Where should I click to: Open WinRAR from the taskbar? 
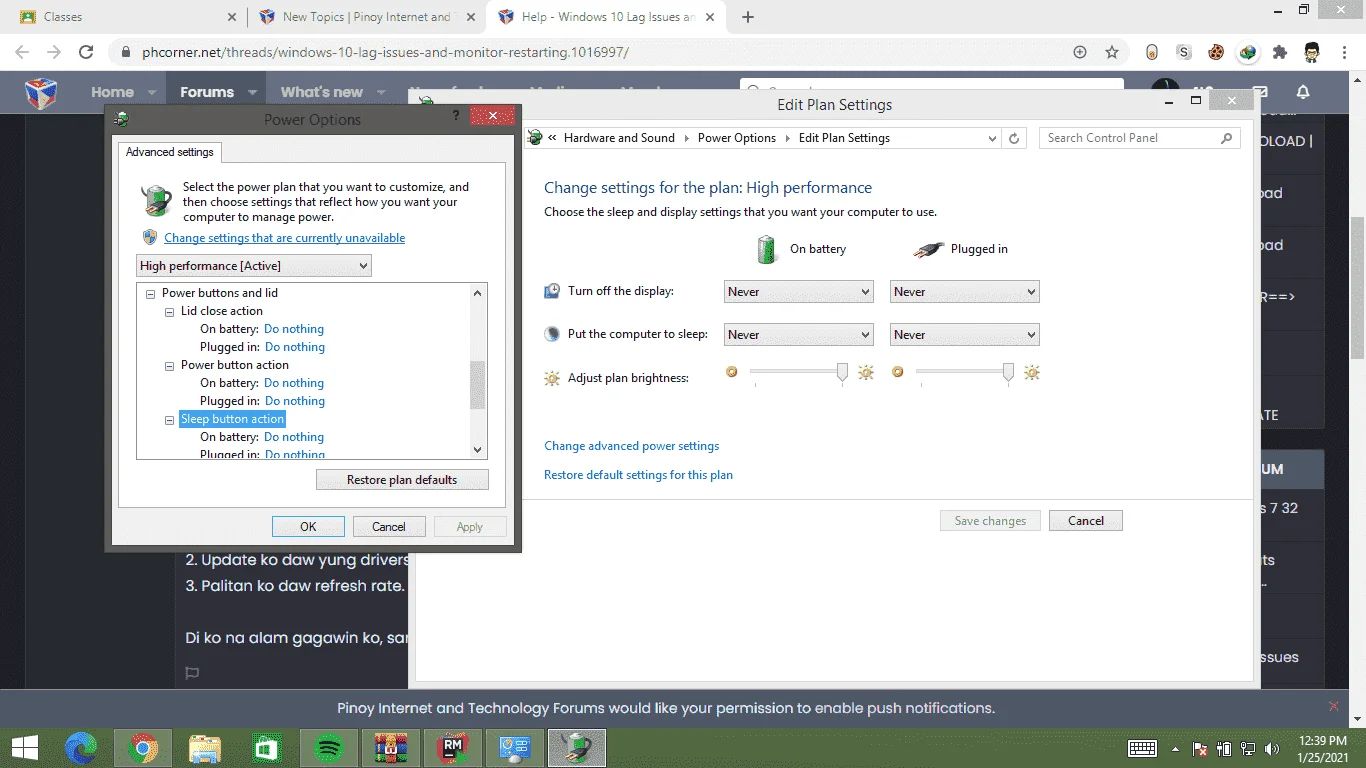click(x=391, y=748)
